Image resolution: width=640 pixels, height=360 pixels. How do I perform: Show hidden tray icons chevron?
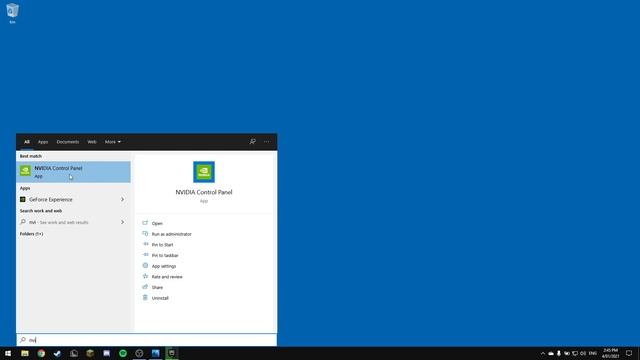point(542,353)
